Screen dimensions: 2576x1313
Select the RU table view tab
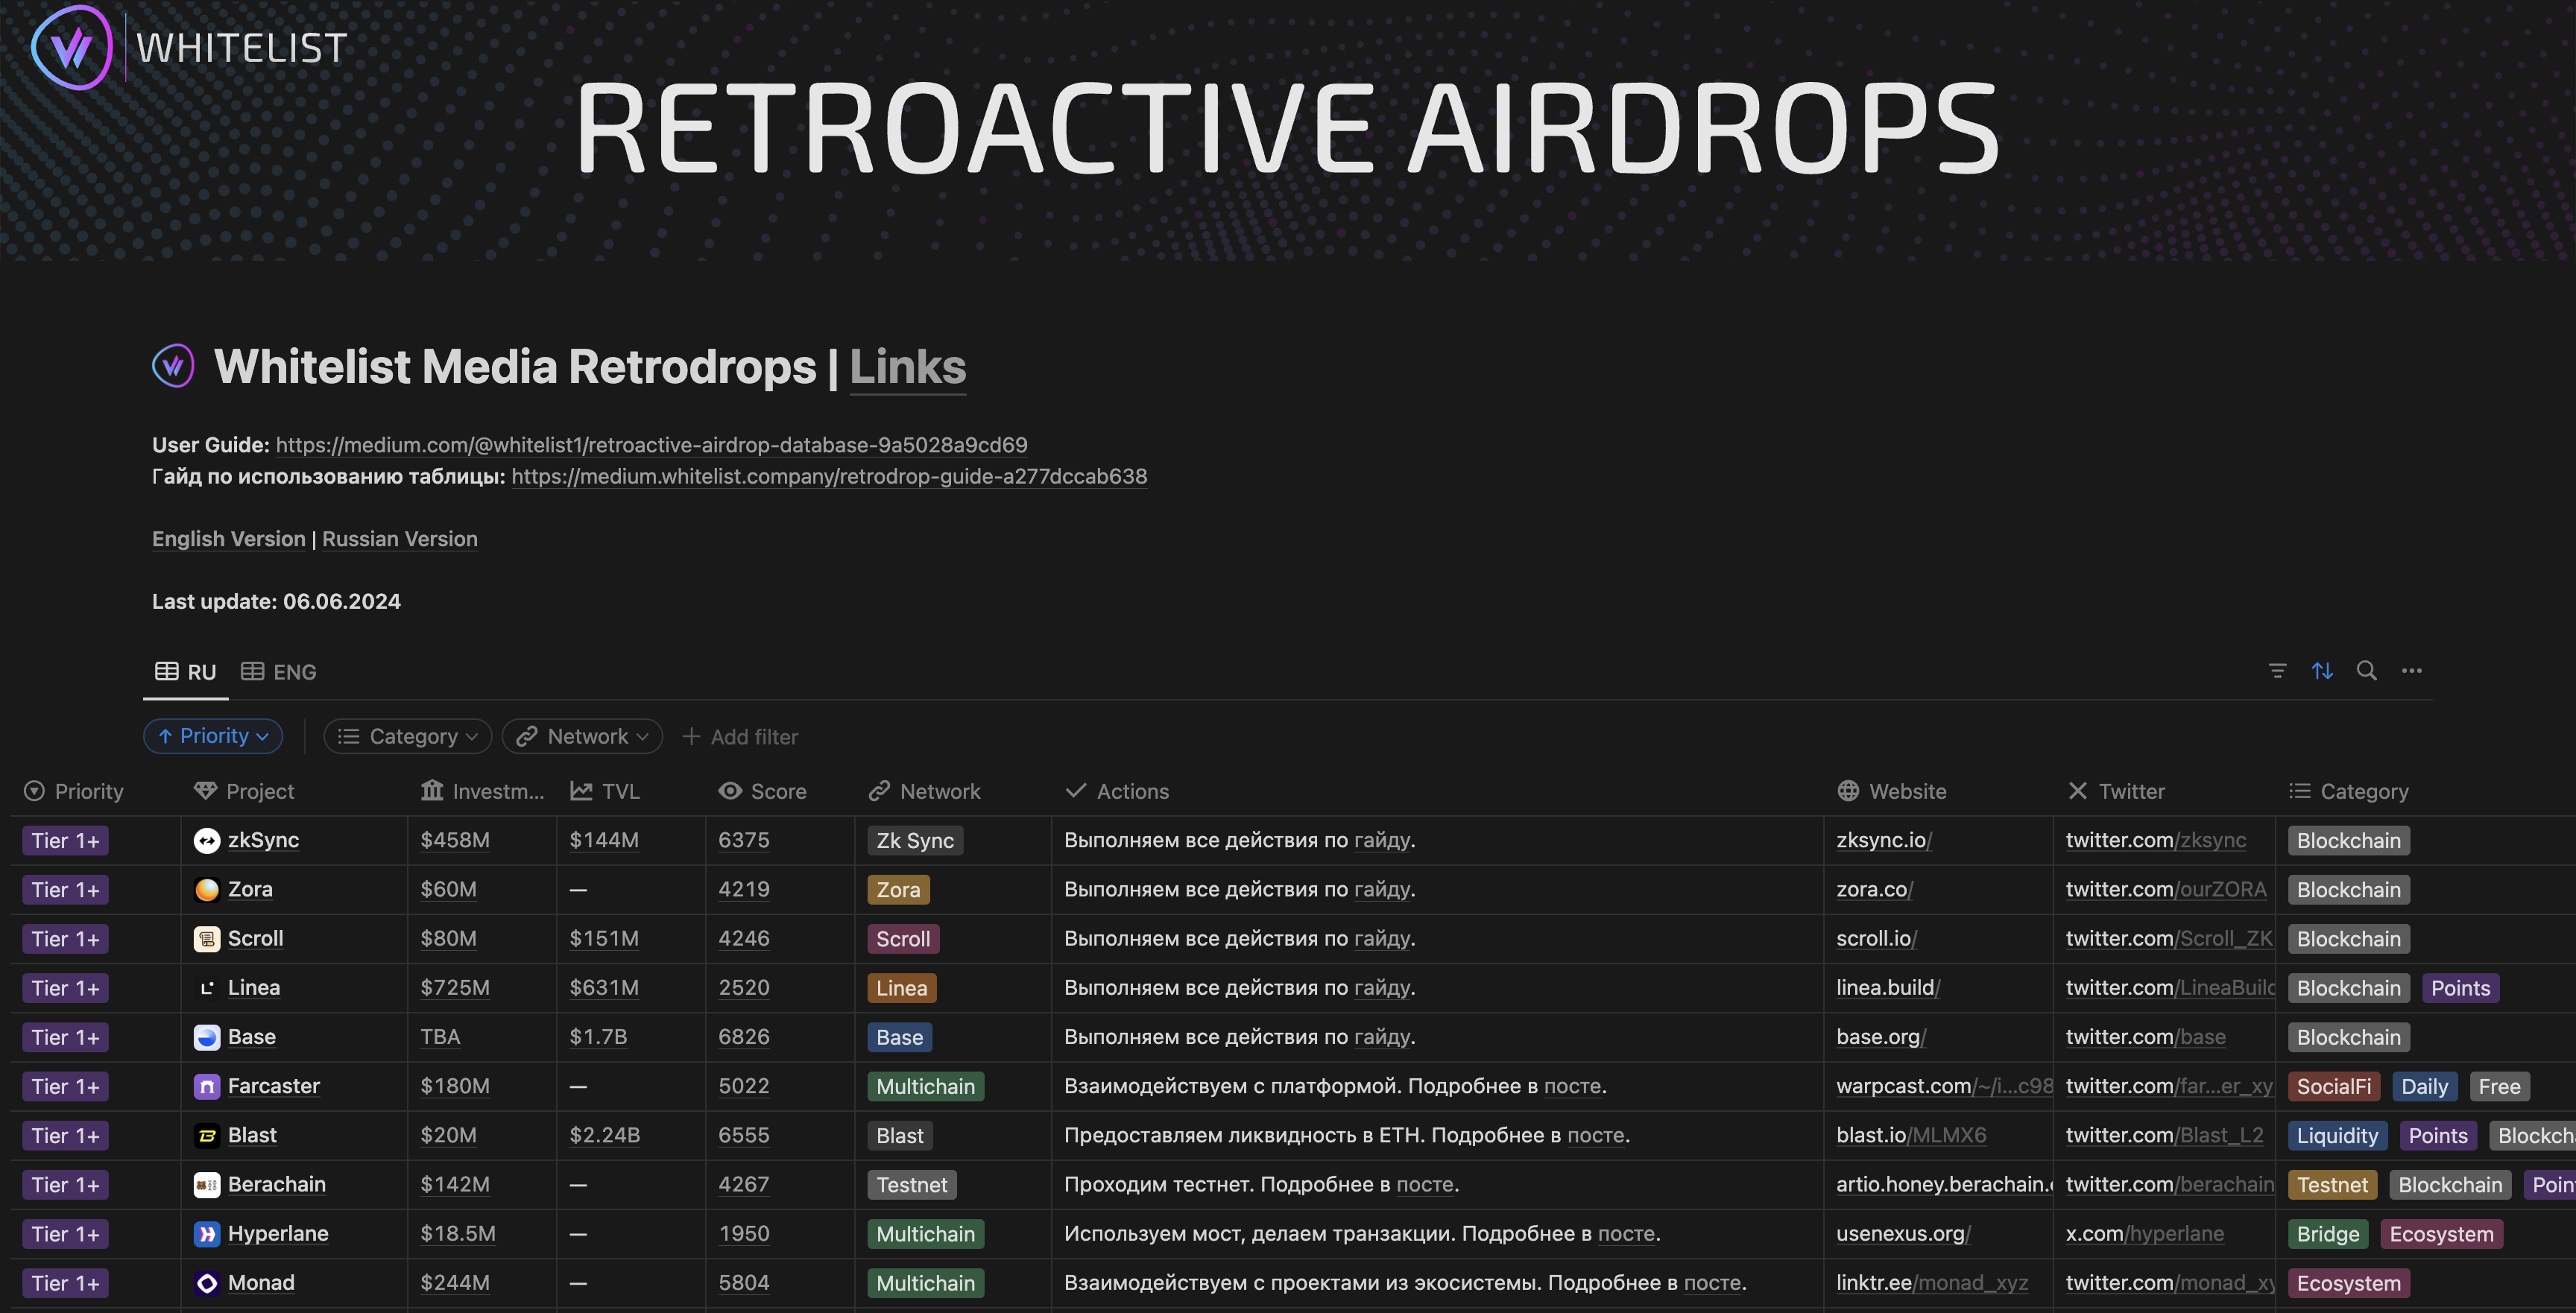186,672
